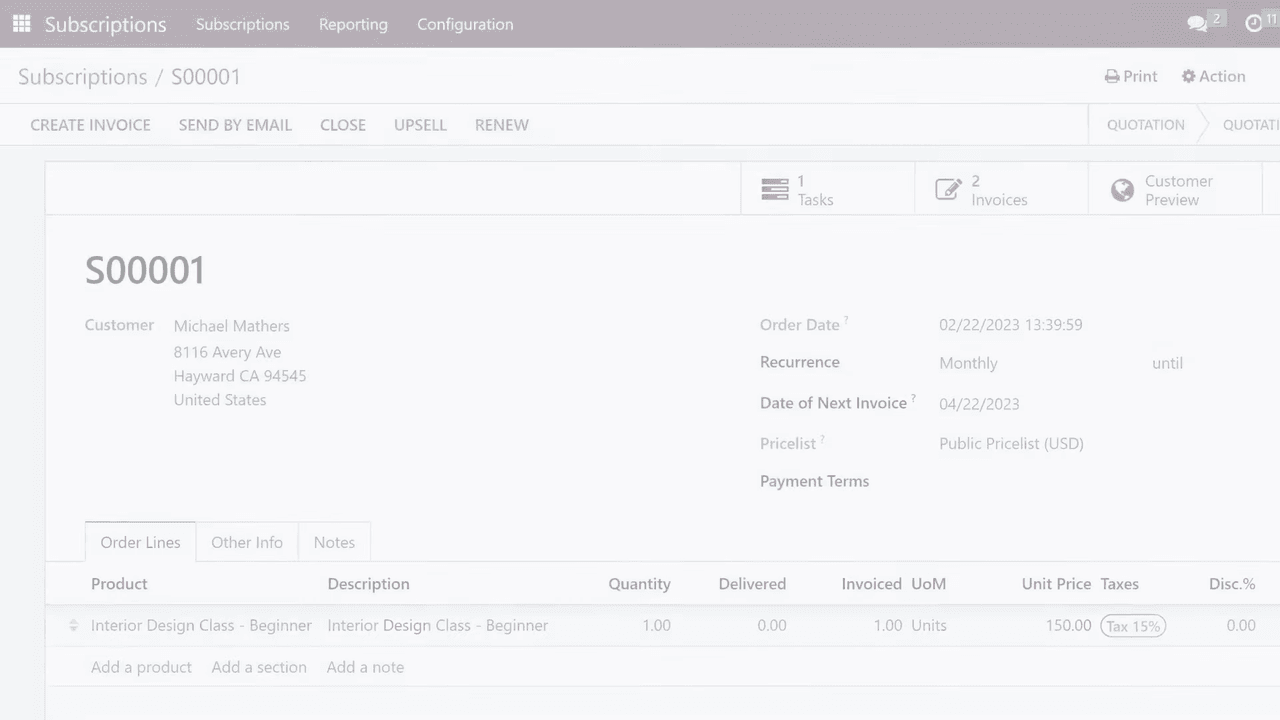Open the chat messages icon
The width and height of the screenshot is (1280, 720).
1197,24
